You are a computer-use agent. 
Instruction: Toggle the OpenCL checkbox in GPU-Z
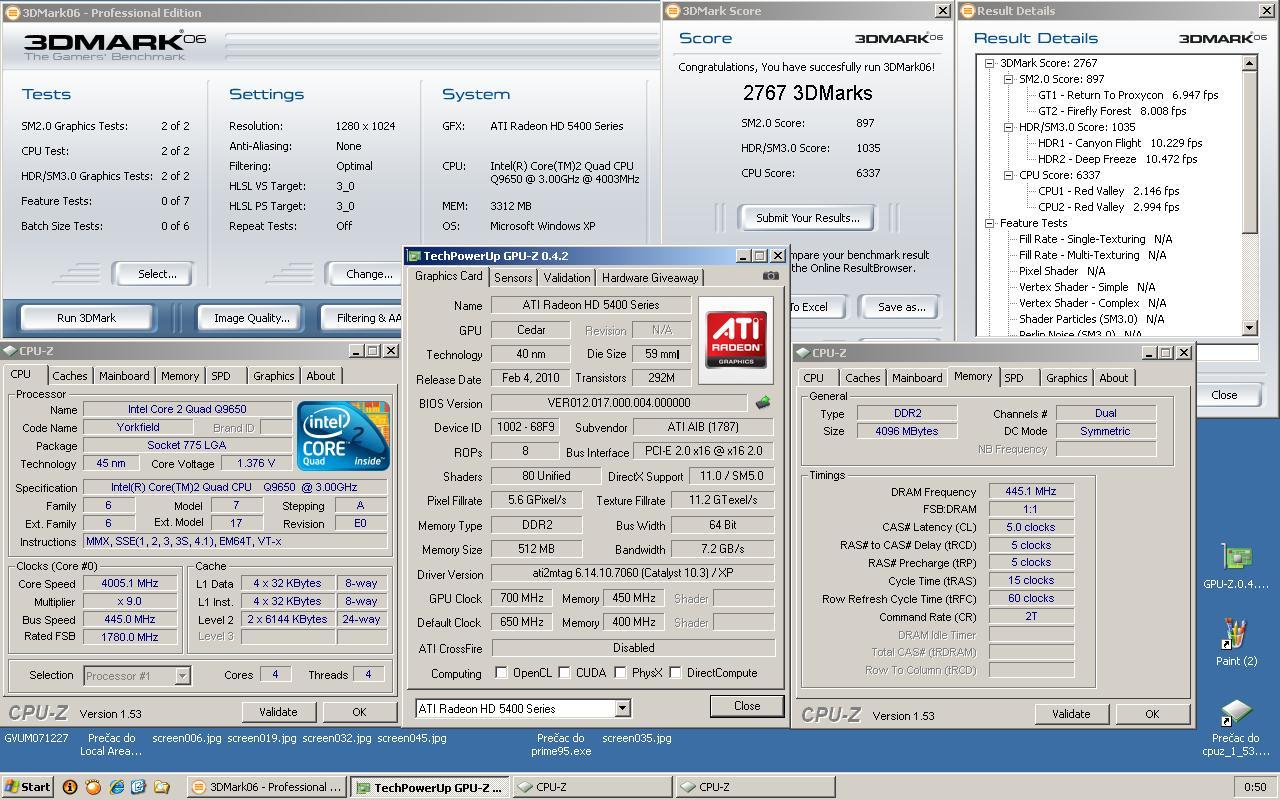[x=501, y=673]
